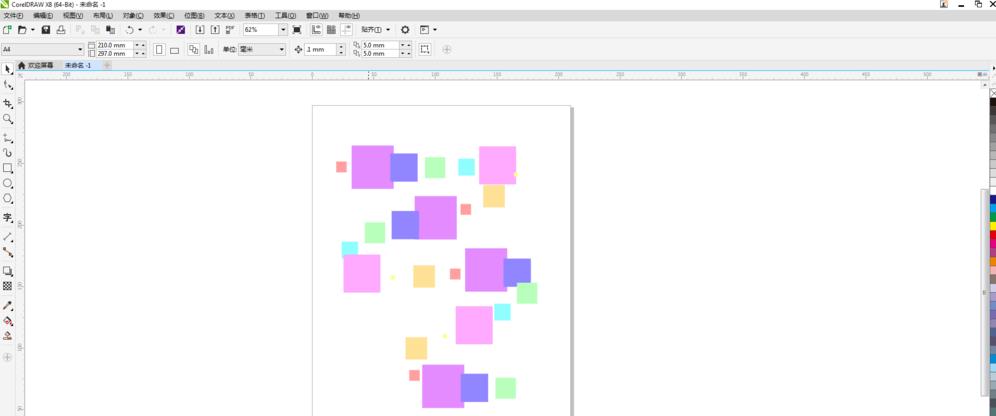The width and height of the screenshot is (996, 416).
Task: Switch to the 欢迎屏幕 tab
Action: (x=39, y=65)
